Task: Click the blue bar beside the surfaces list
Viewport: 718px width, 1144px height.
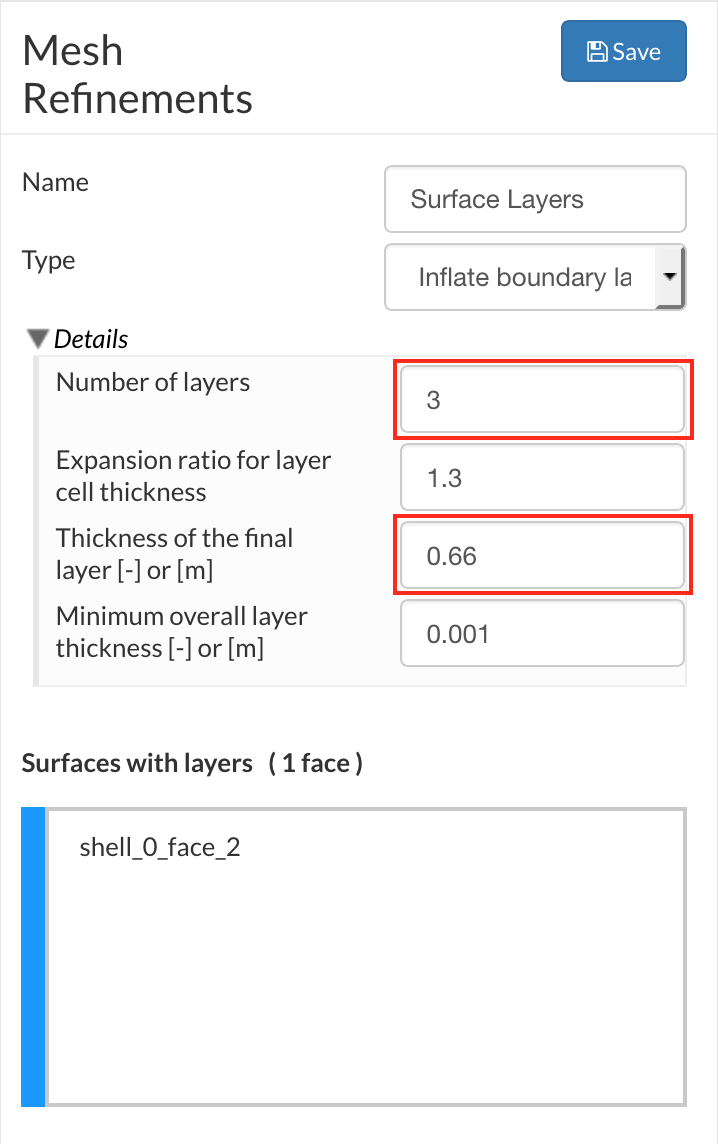Action: click(x=33, y=956)
